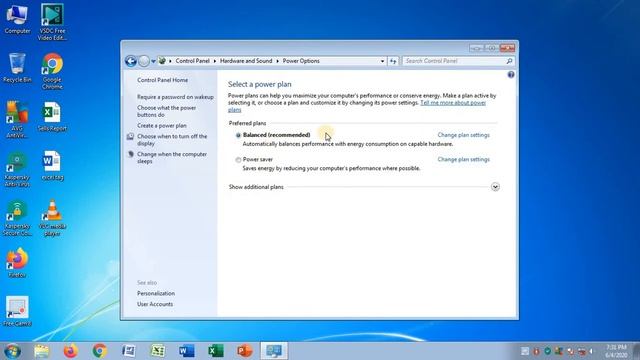Click the AVG AntiVirus desktop icon

17,120
